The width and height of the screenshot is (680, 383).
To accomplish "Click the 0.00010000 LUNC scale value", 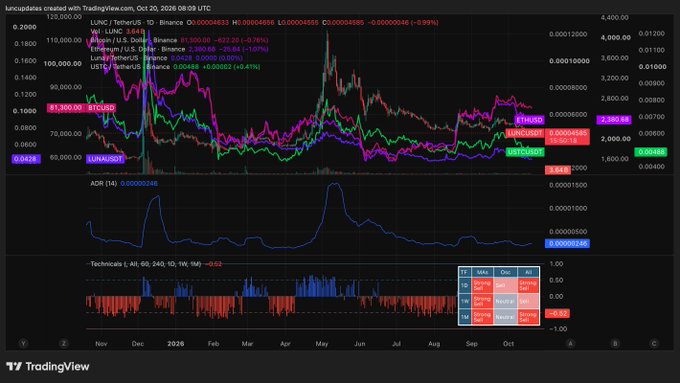I will tap(569, 61).
